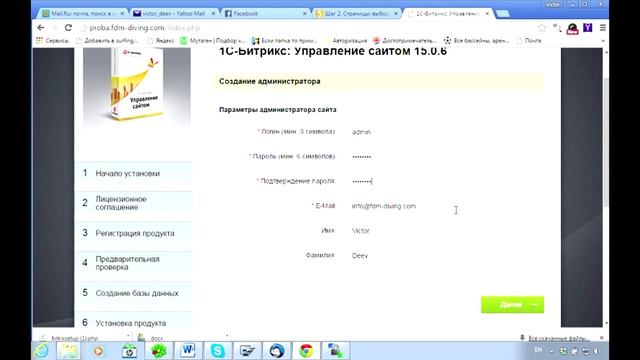Viewport: 640px width, 360px height.
Task: Click the green Далее button
Action: click(512, 304)
